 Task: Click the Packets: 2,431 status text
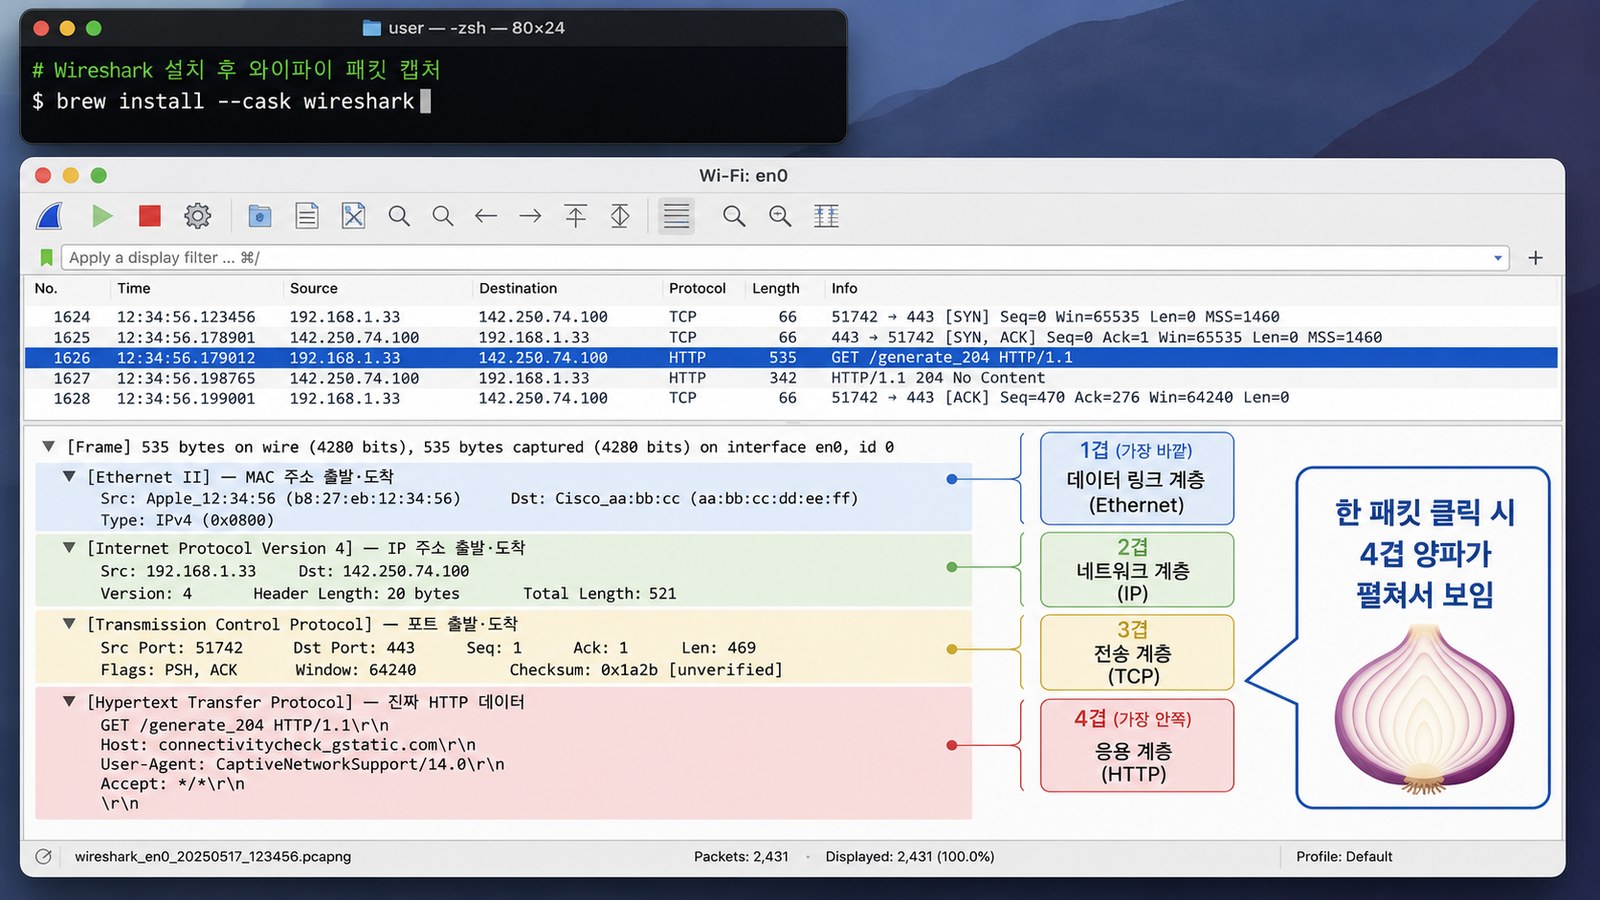tap(741, 857)
